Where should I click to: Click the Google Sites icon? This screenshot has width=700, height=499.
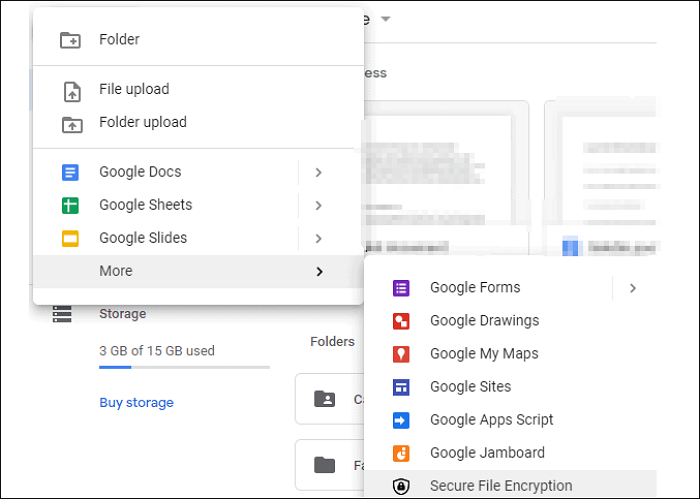401,387
